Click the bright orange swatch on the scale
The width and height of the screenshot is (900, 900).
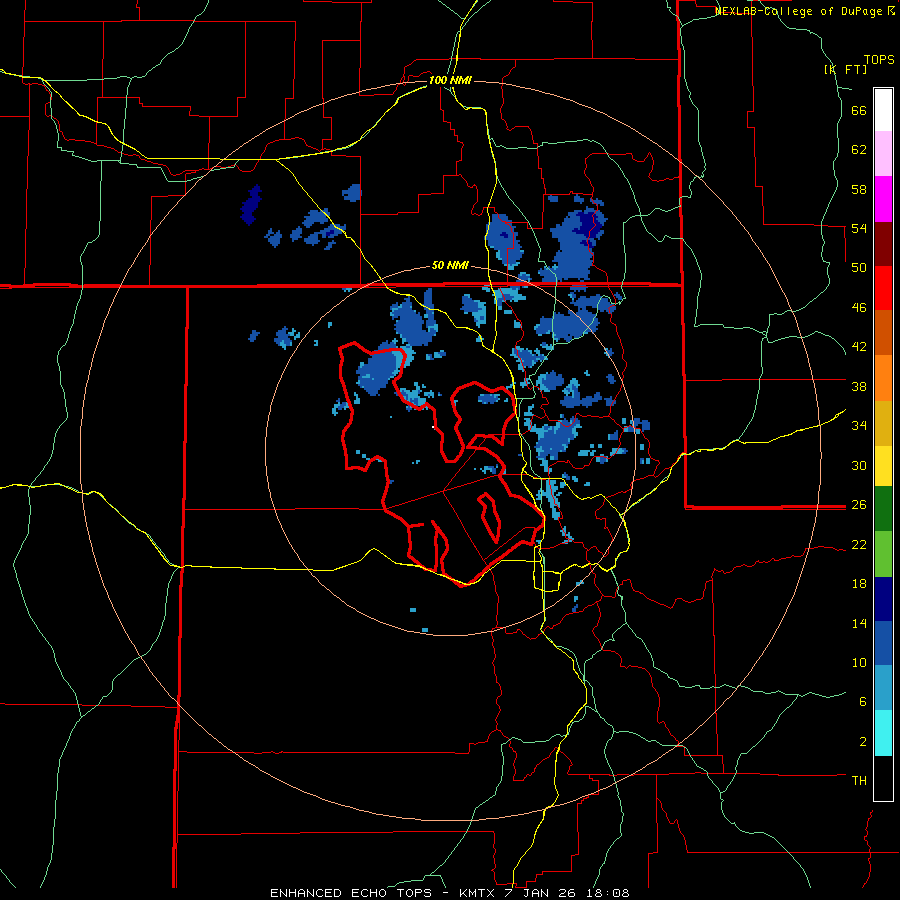pyautogui.click(x=883, y=378)
